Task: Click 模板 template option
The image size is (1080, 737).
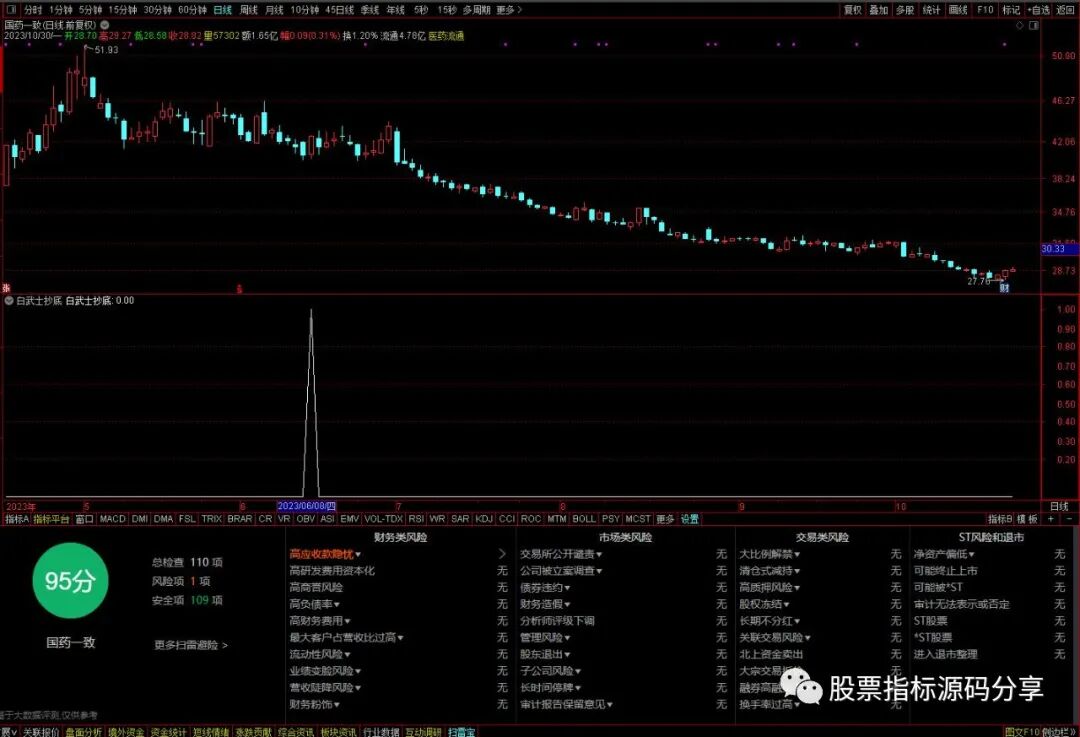Action: coord(1028,519)
